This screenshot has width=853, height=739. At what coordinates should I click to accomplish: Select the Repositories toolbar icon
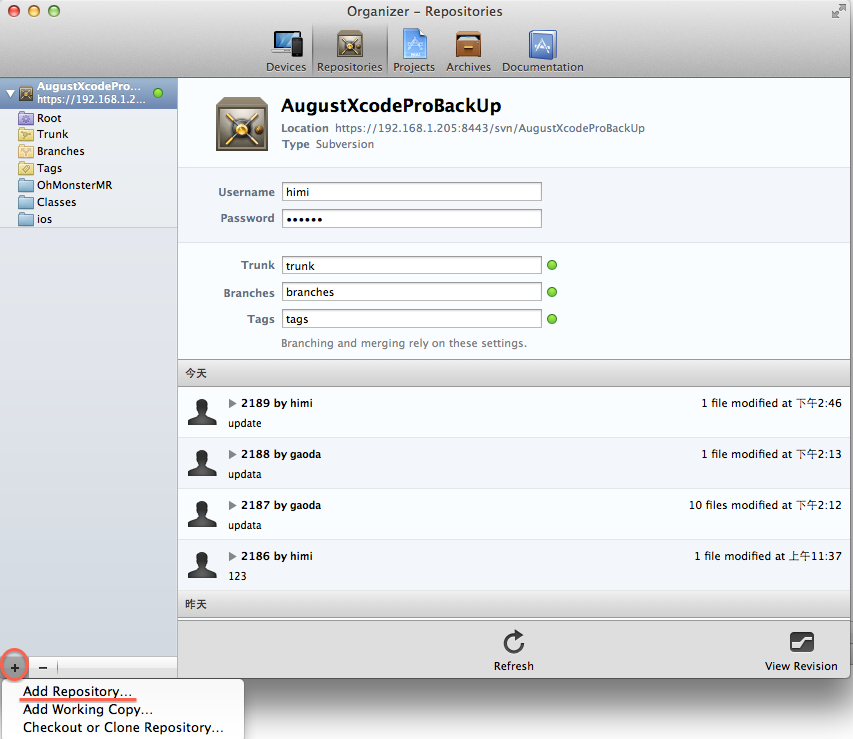[349, 50]
